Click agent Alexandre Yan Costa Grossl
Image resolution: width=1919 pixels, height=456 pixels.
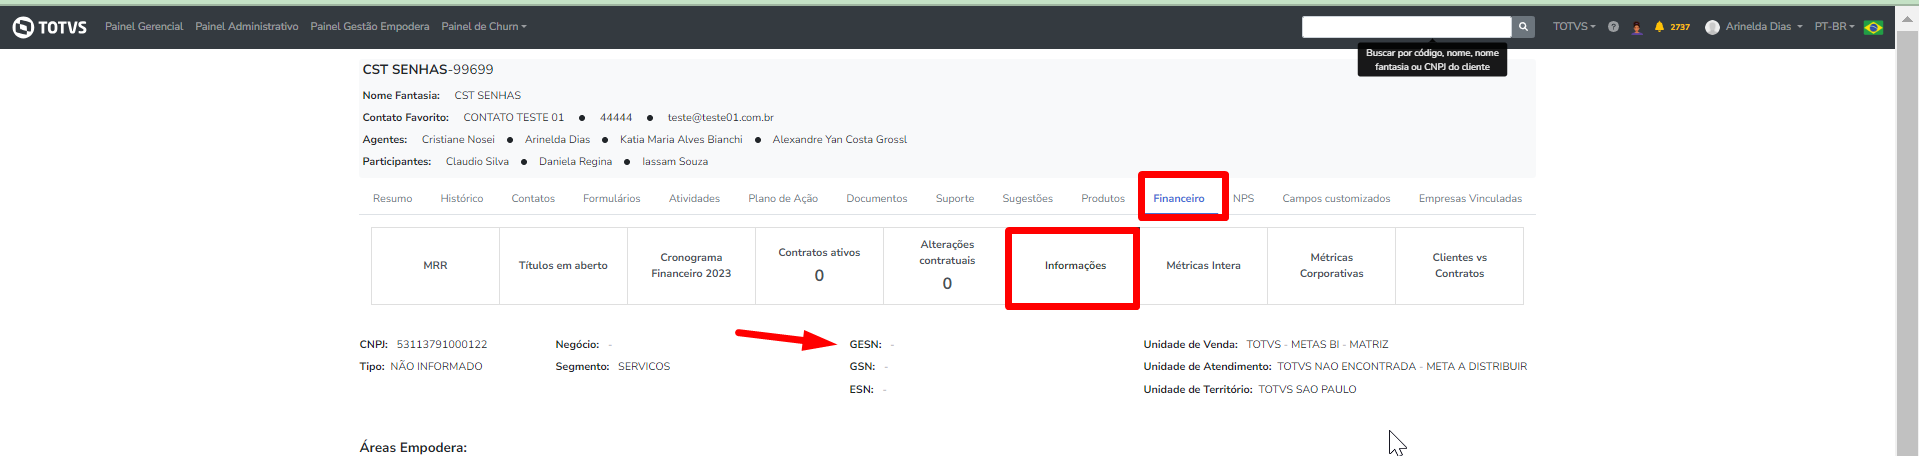pyautogui.click(x=839, y=139)
